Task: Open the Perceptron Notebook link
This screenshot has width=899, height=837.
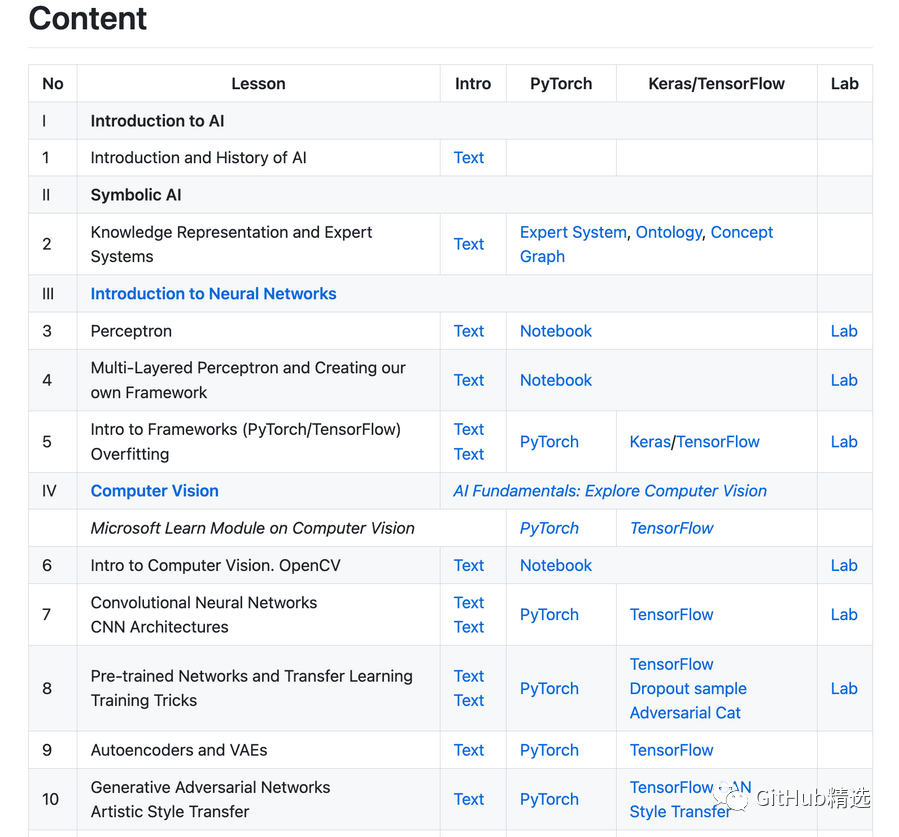Action: click(555, 331)
